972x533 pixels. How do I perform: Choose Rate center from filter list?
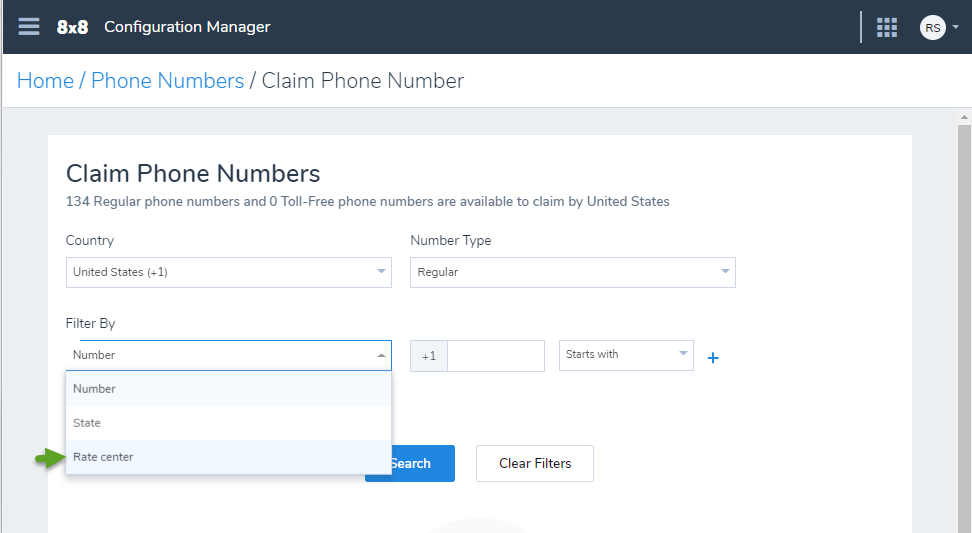coord(229,457)
